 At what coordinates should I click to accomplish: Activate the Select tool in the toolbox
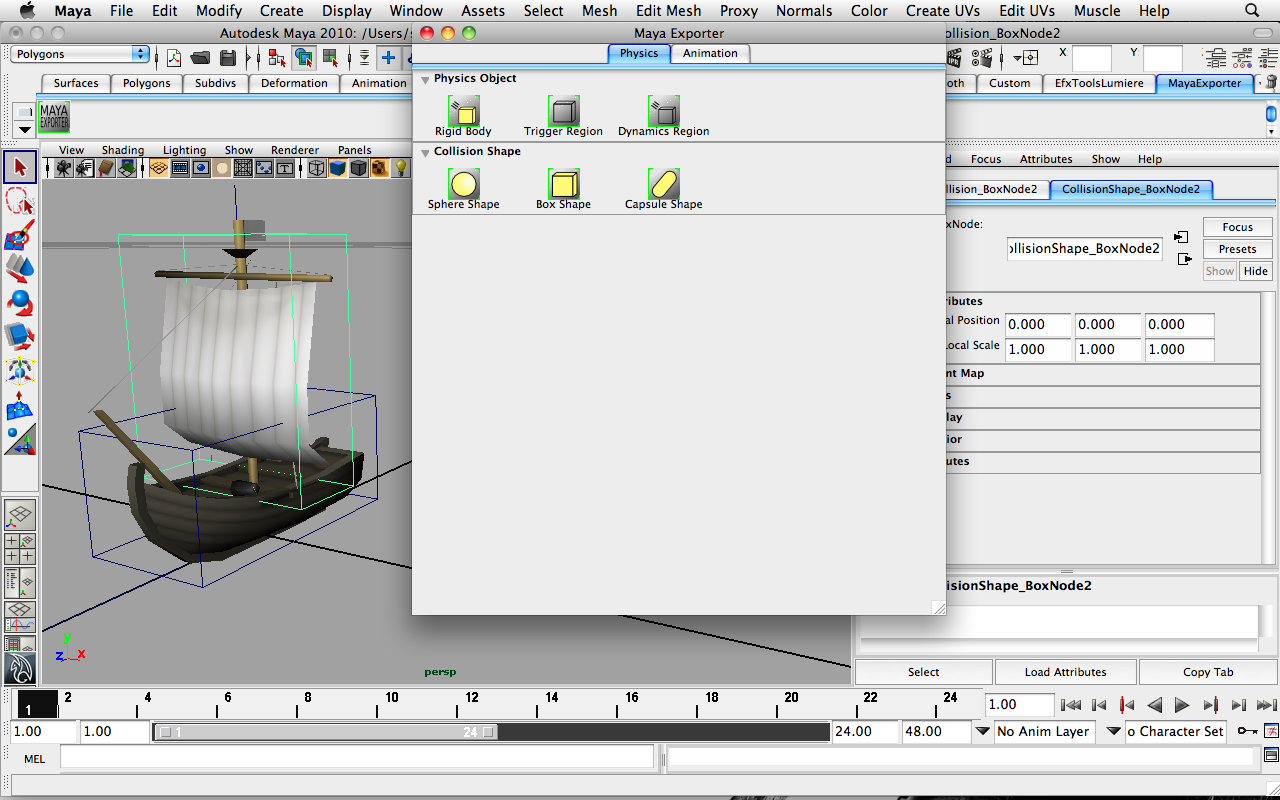click(x=20, y=167)
